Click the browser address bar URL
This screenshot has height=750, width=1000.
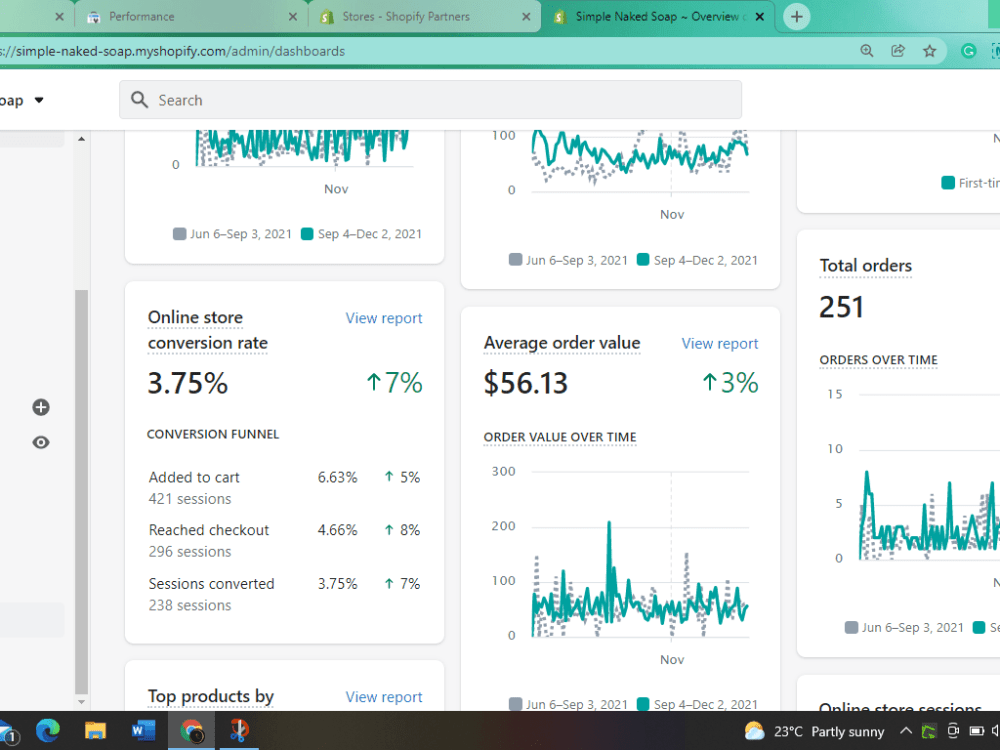coord(172,51)
